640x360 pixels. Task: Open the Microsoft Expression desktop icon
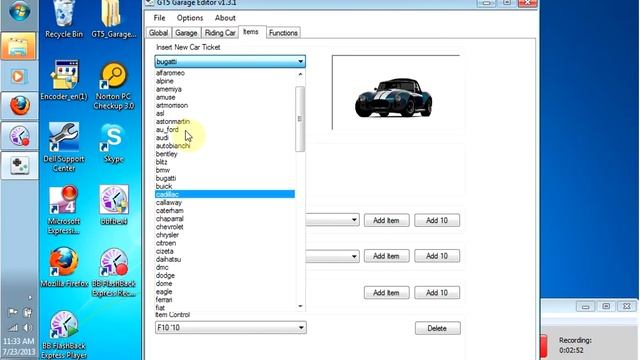click(64, 210)
